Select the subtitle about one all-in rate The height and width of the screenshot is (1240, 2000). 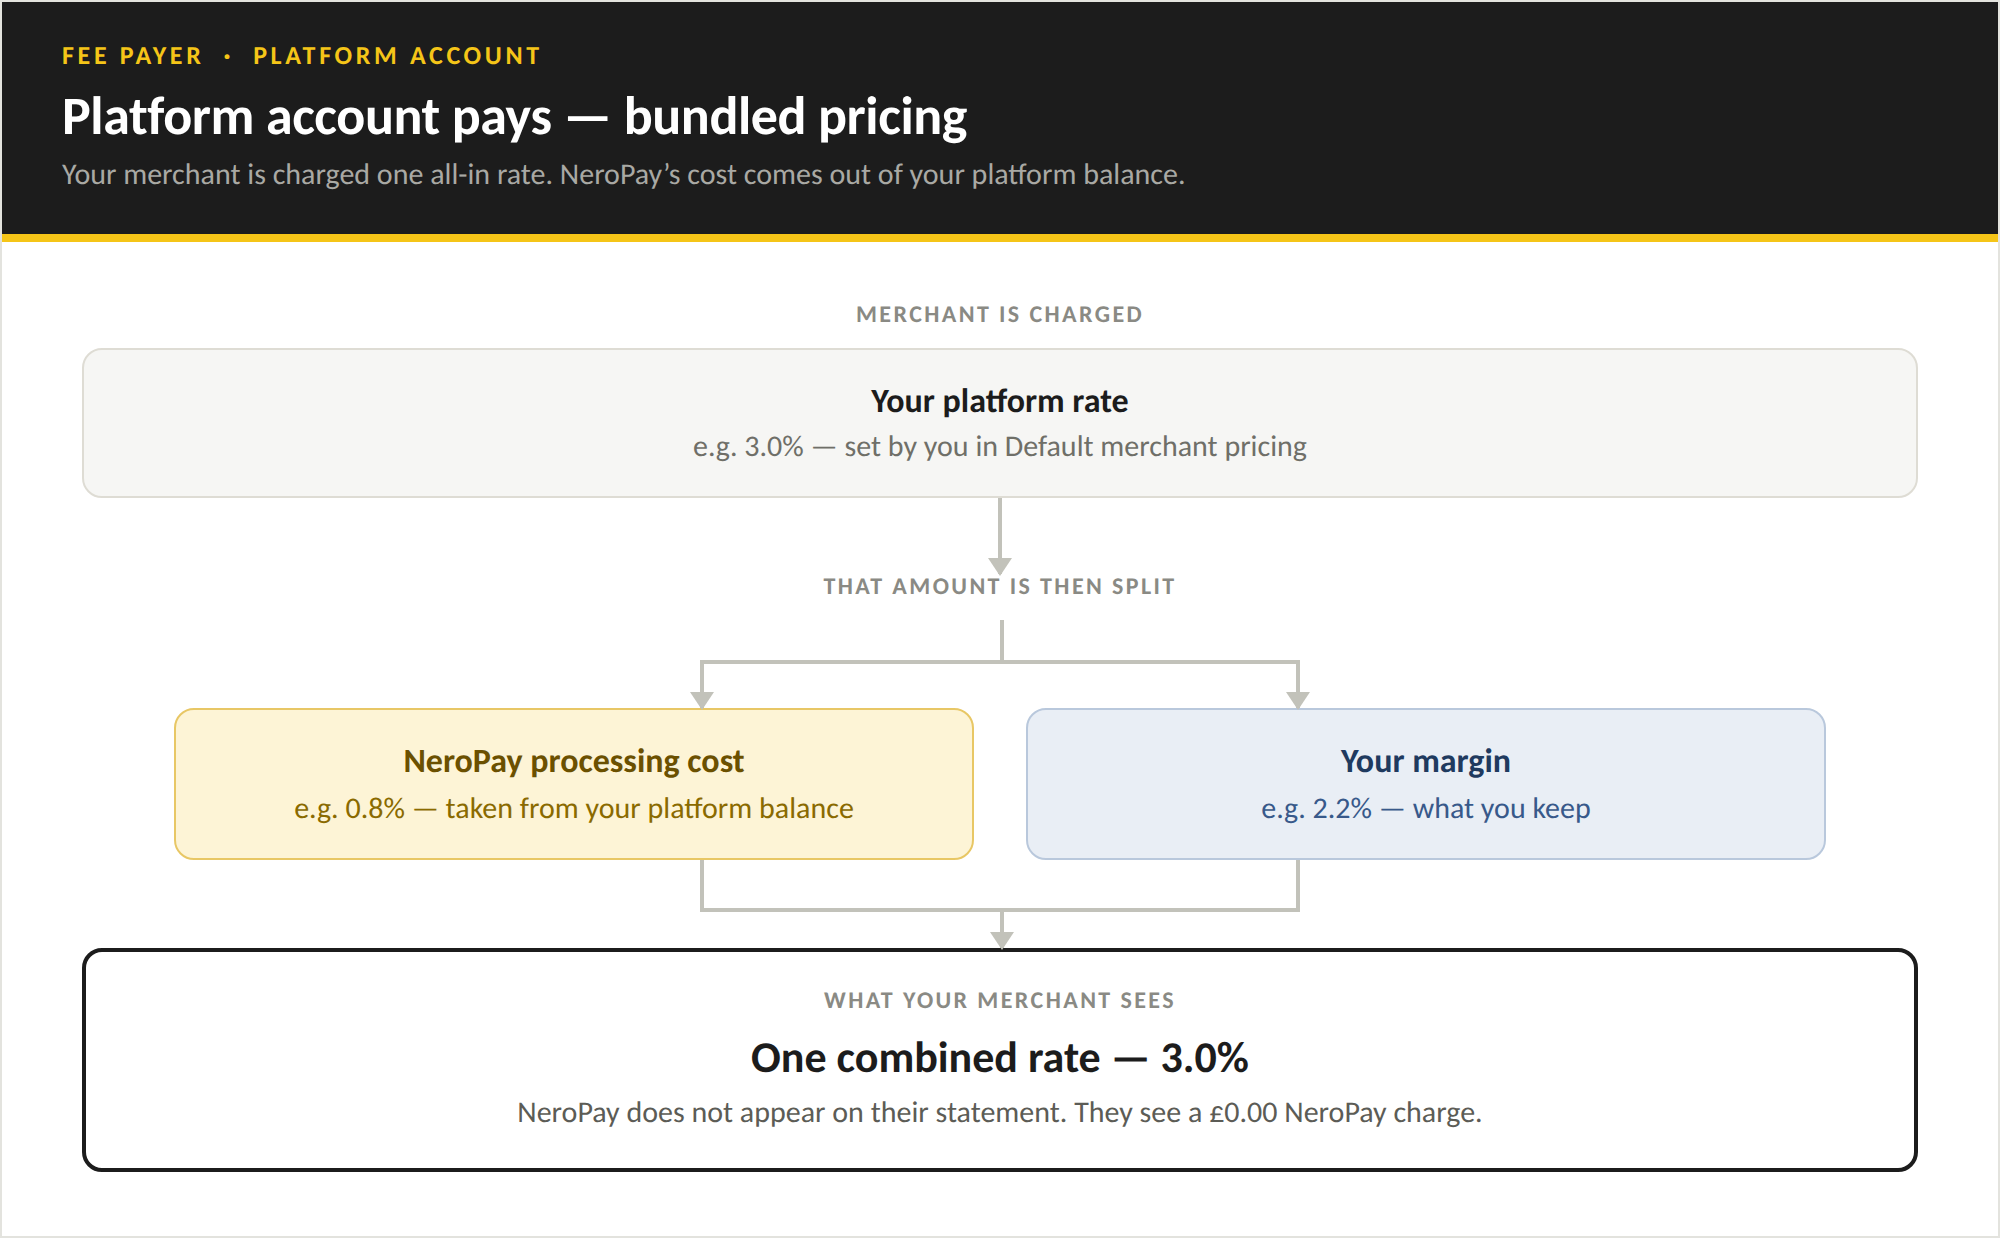(623, 175)
